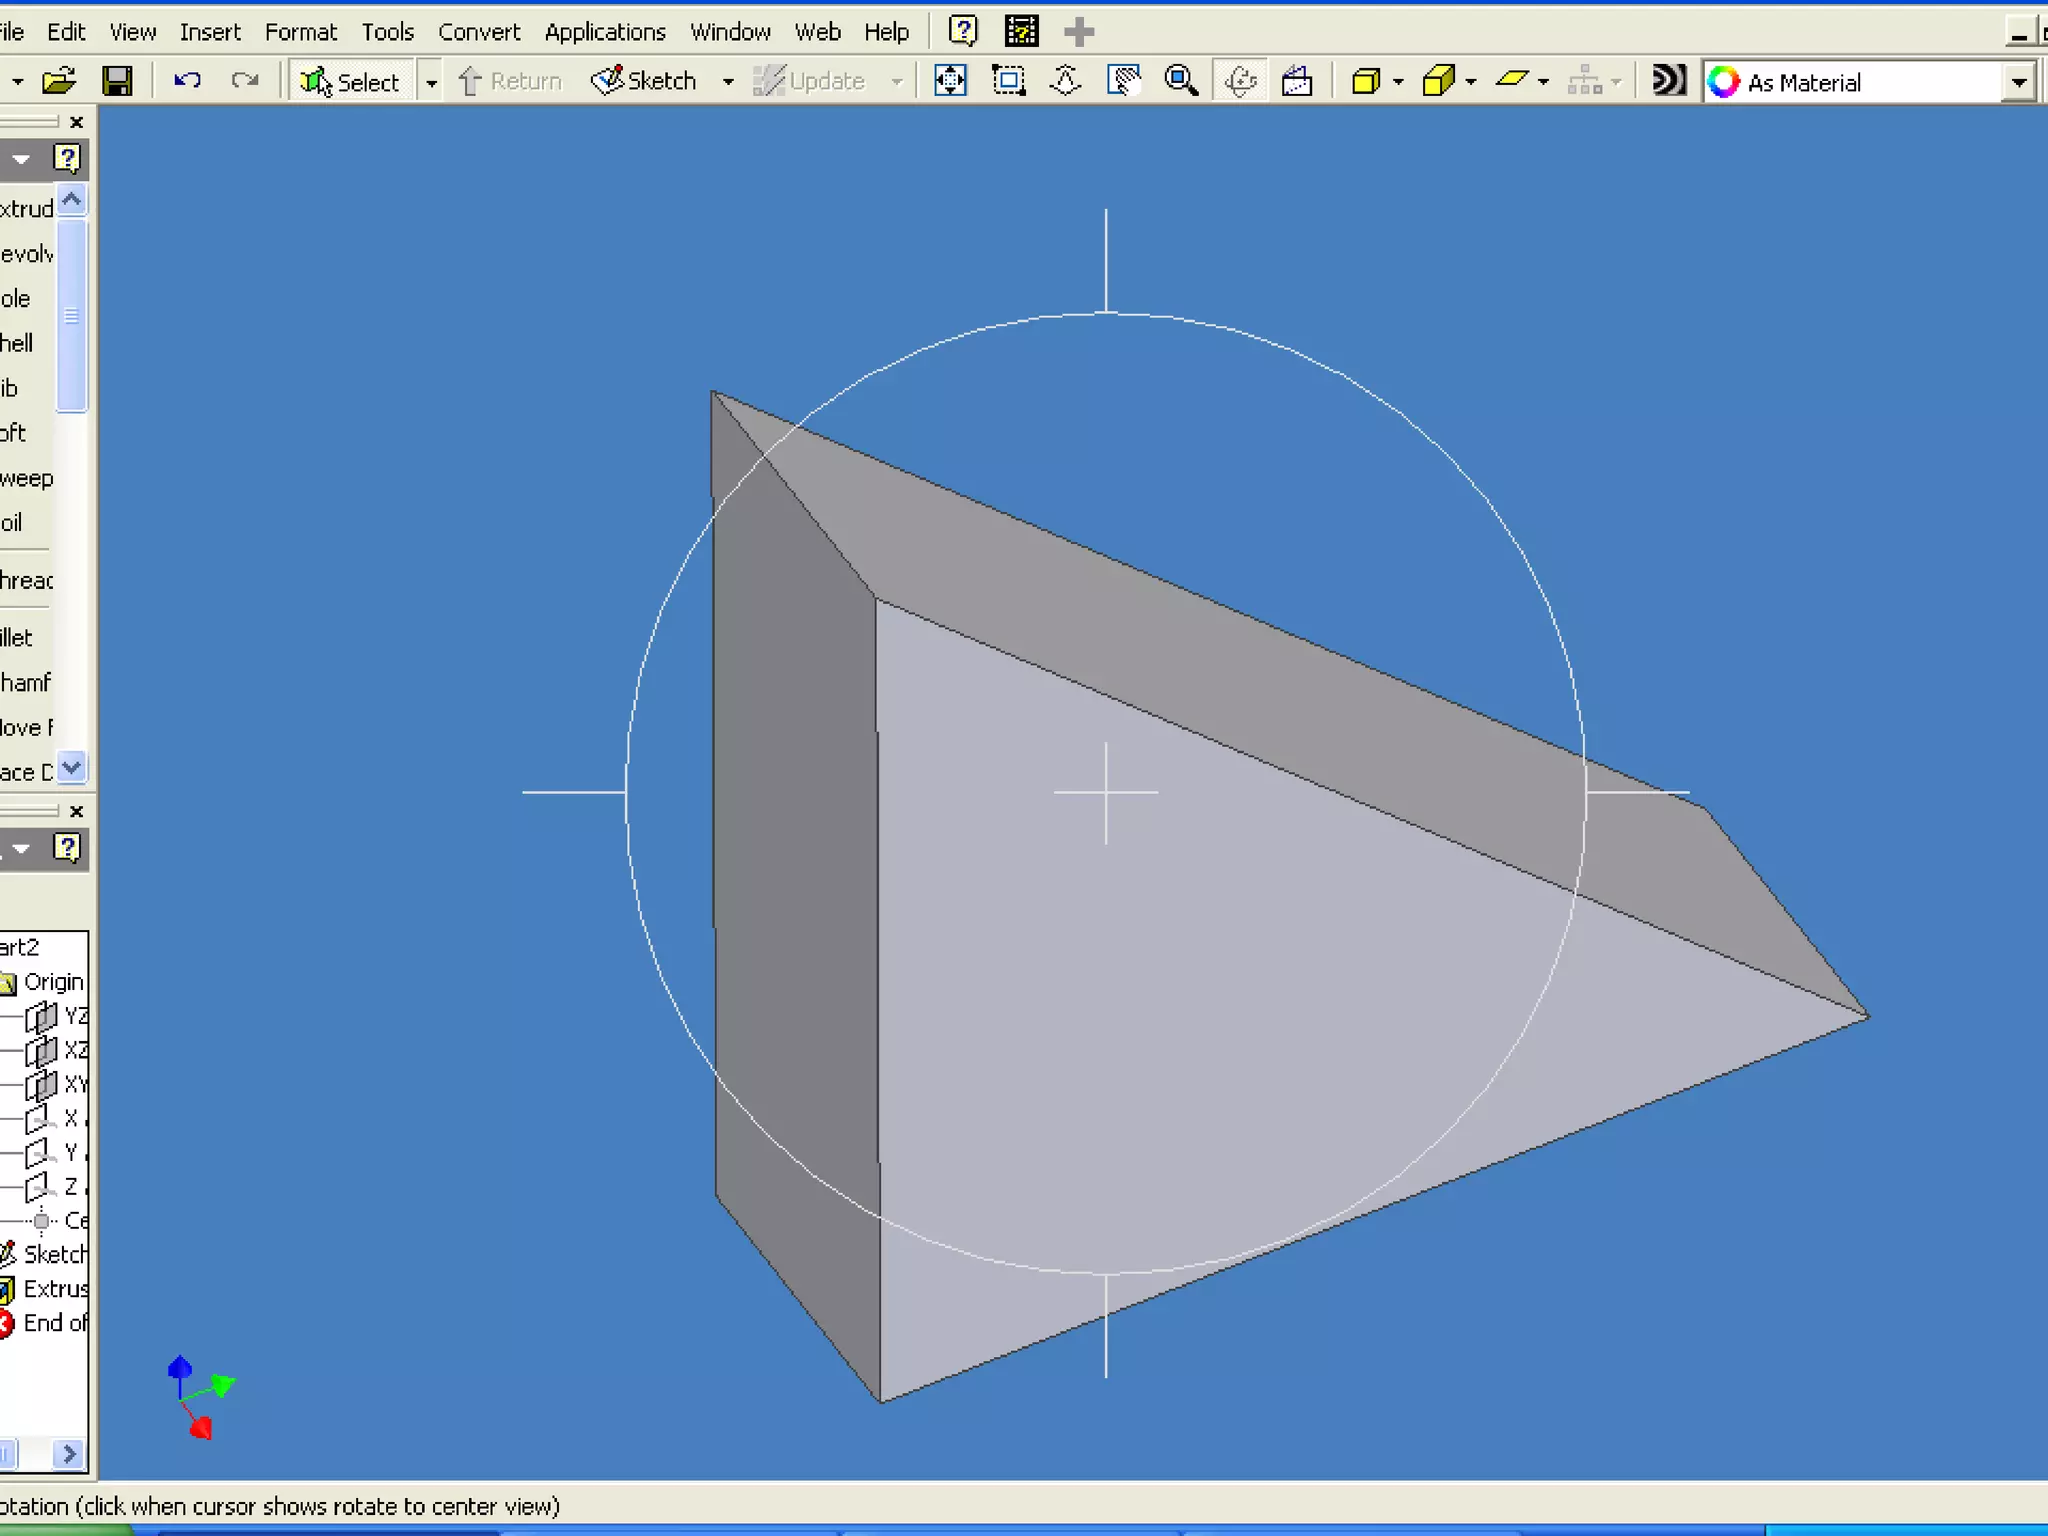Expand the Select tool dropdown arrow
The width and height of the screenshot is (2048, 1536).
pyautogui.click(x=431, y=82)
